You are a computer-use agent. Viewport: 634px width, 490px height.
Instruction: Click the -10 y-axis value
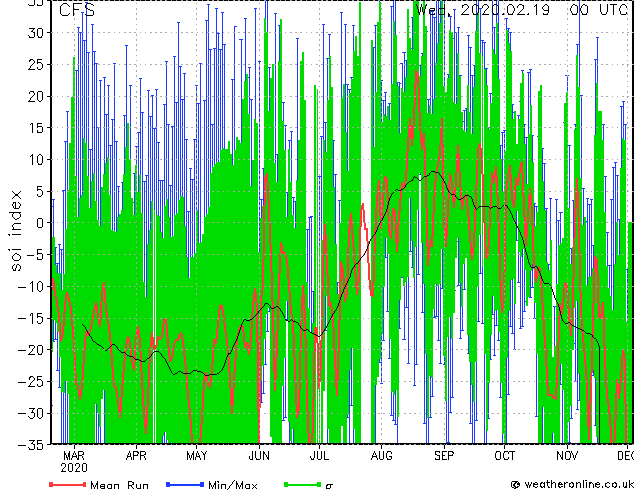(31, 287)
